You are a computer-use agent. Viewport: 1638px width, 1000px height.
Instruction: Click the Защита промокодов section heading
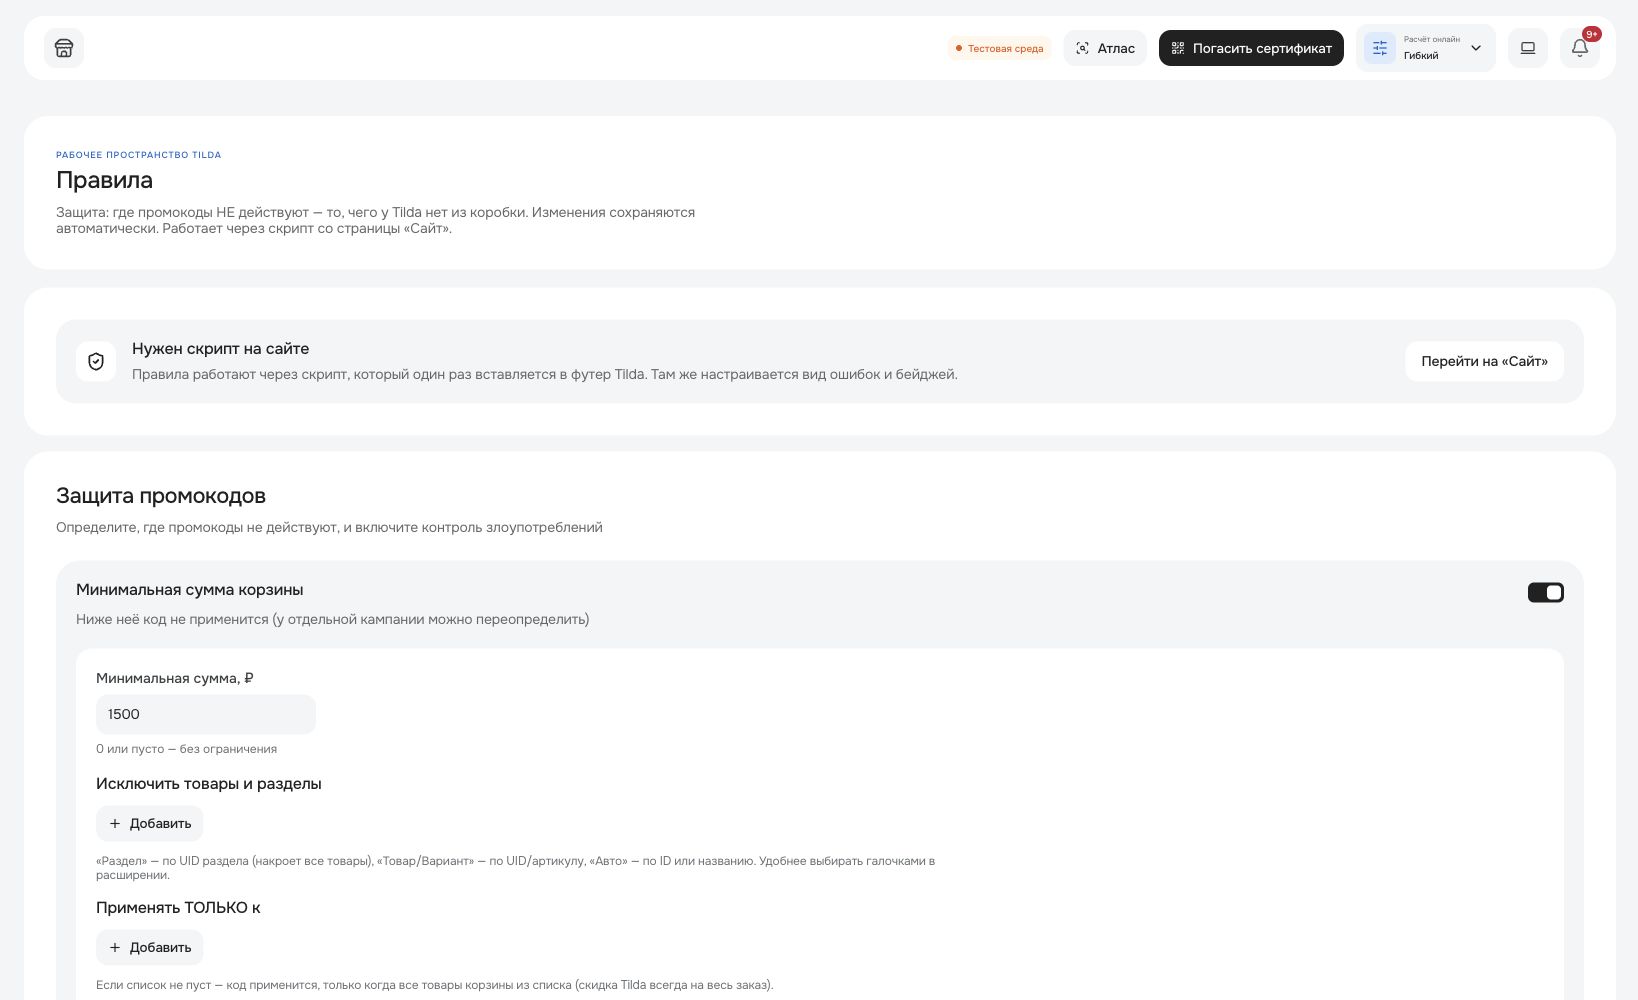(x=161, y=496)
